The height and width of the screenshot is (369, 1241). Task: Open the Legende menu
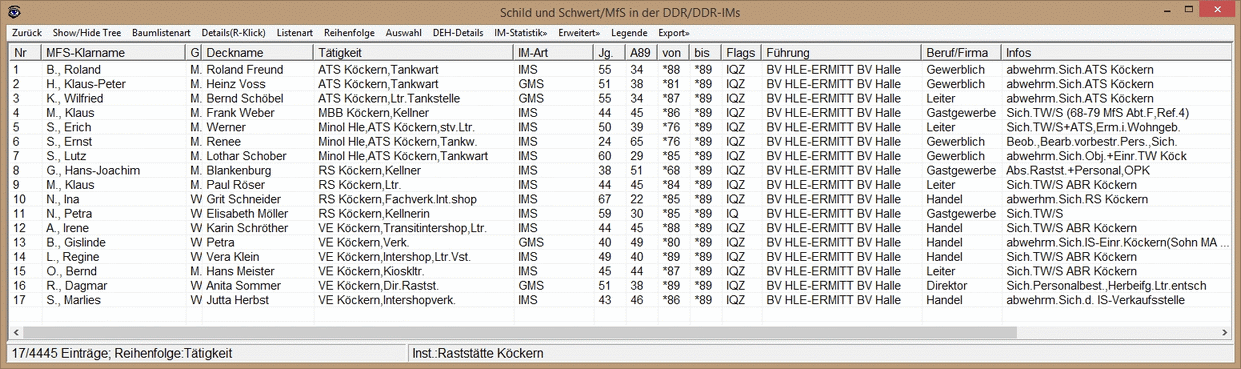click(629, 33)
